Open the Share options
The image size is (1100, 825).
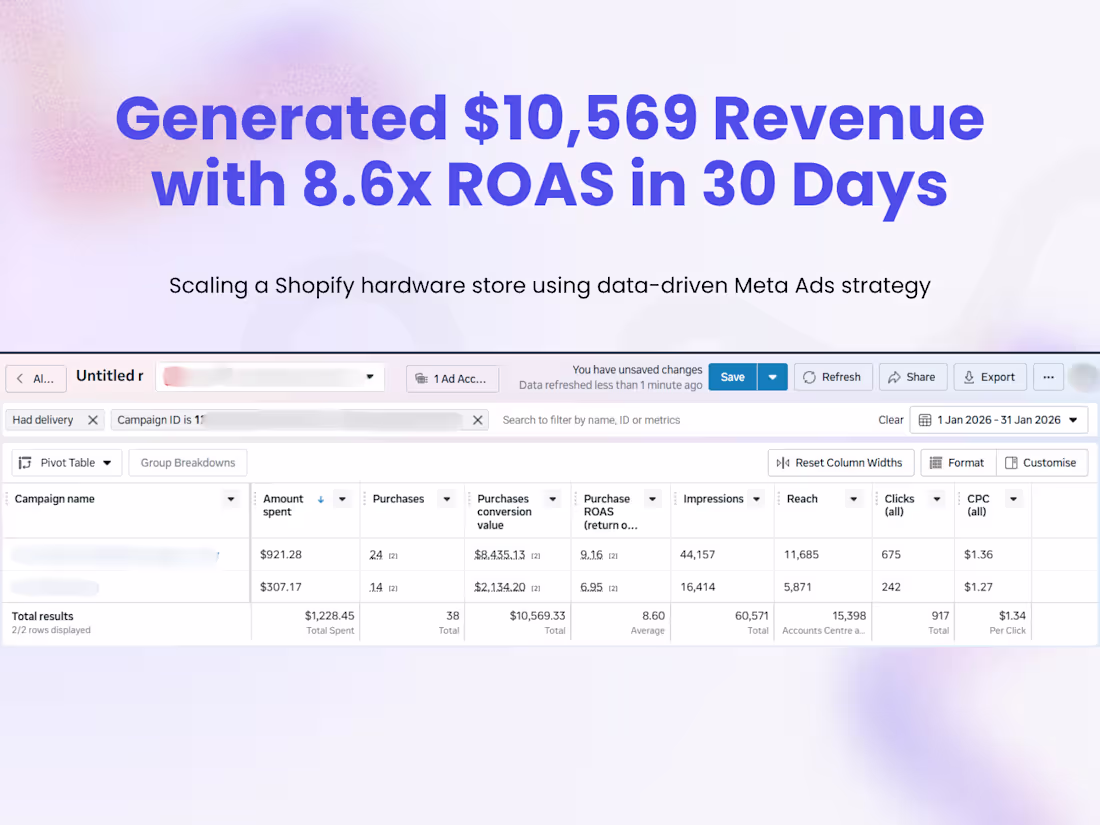click(912, 377)
